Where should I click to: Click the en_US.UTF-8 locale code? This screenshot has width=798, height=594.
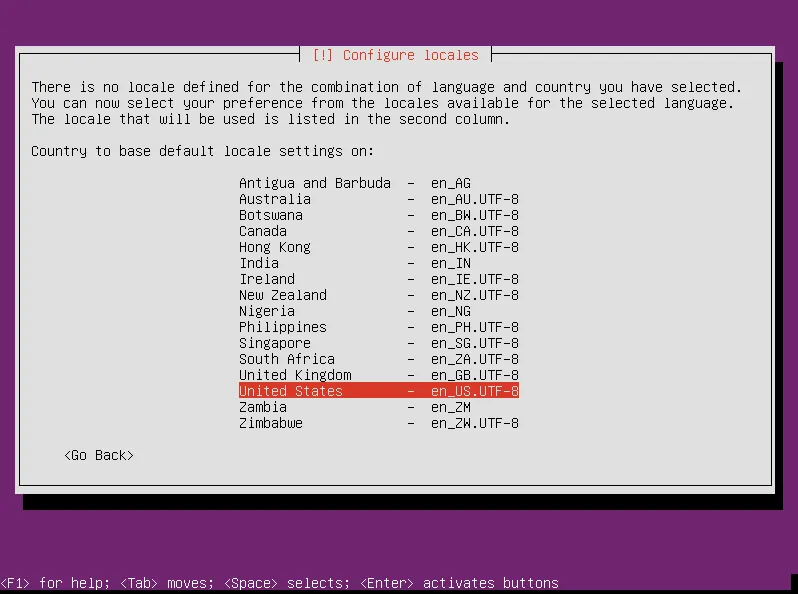[474, 391]
